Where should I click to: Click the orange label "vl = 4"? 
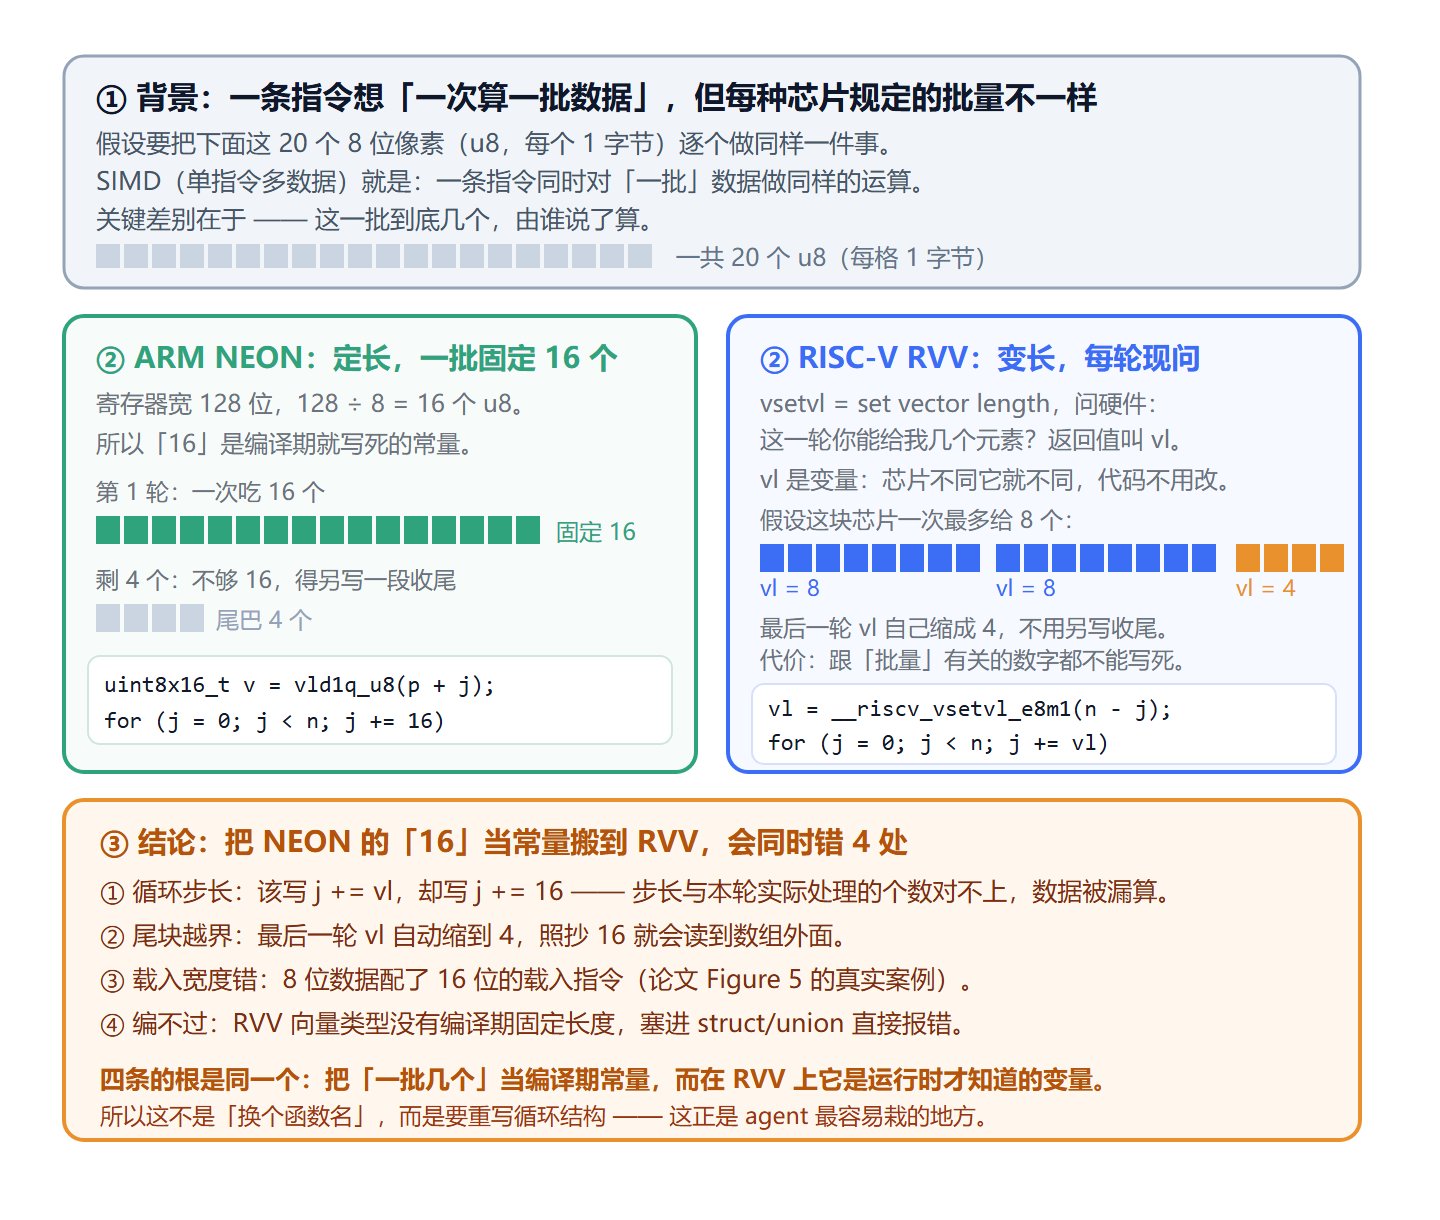tap(1265, 588)
